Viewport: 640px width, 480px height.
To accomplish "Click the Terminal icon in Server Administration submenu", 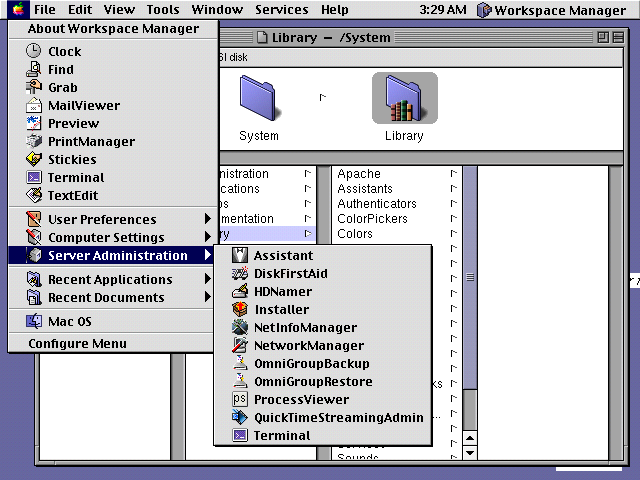I will click(240, 435).
